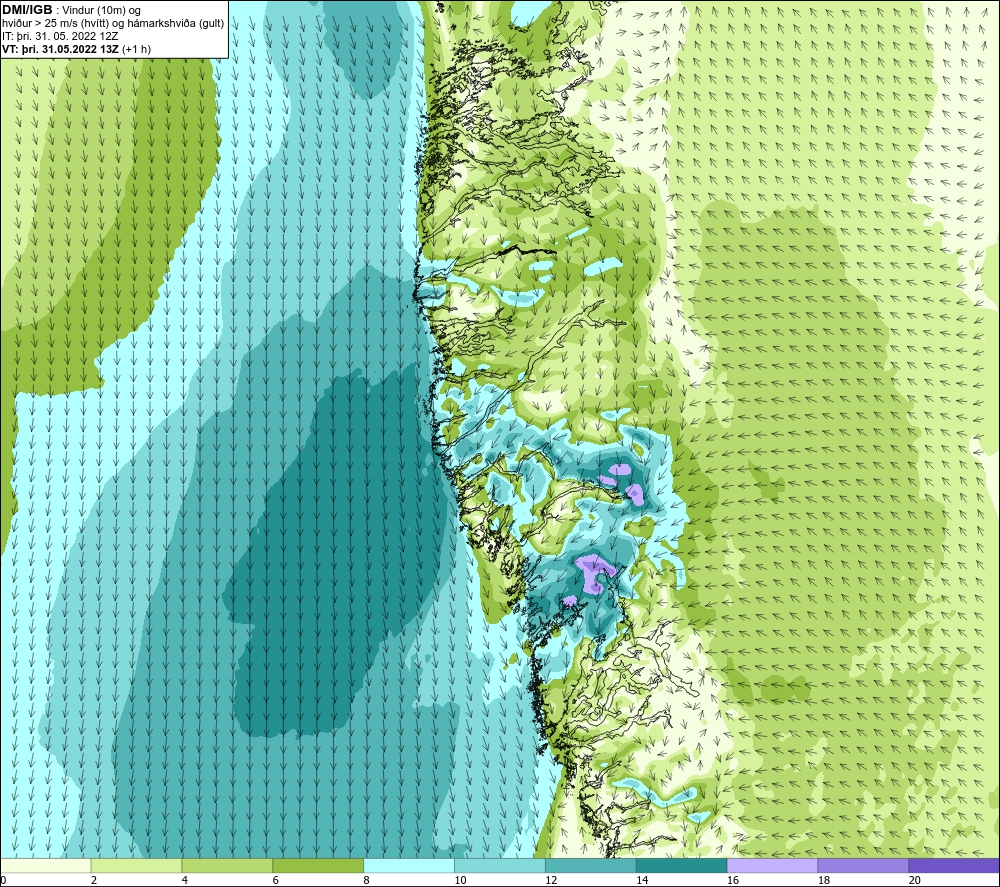Click the 2–4 m/s light green legend swatch
The width and height of the screenshot is (1000, 887).
coord(136,865)
